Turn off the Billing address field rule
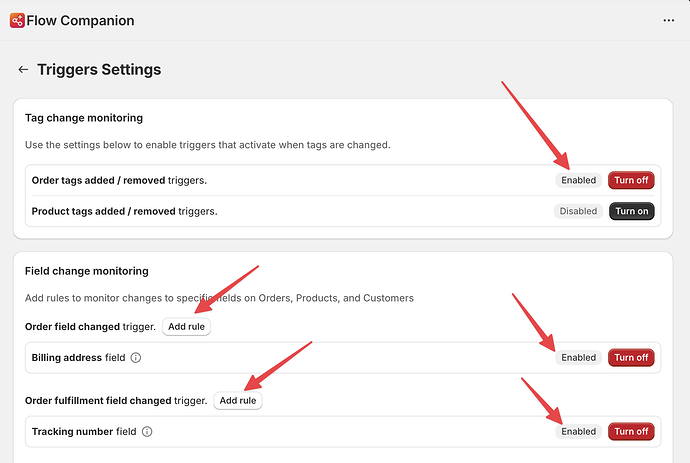This screenshot has height=463, width=690. point(631,358)
